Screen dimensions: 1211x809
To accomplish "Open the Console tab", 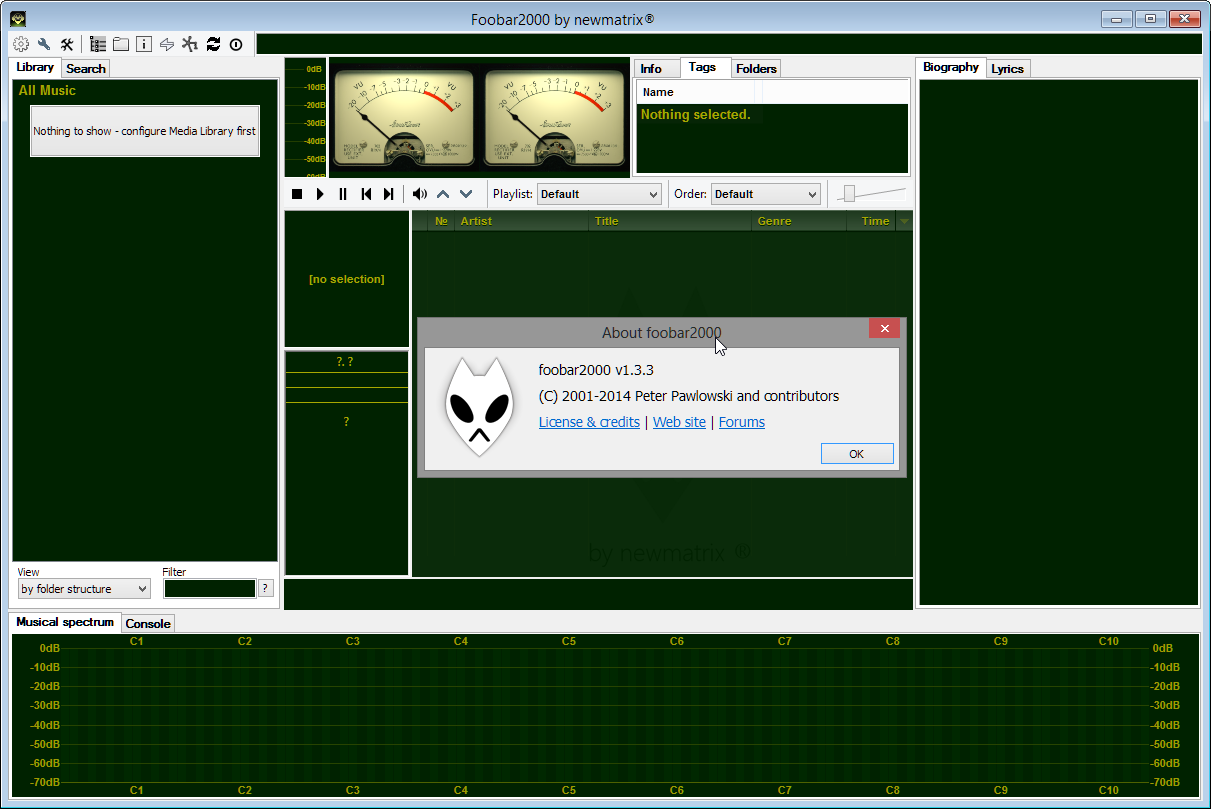I will click(x=148, y=622).
